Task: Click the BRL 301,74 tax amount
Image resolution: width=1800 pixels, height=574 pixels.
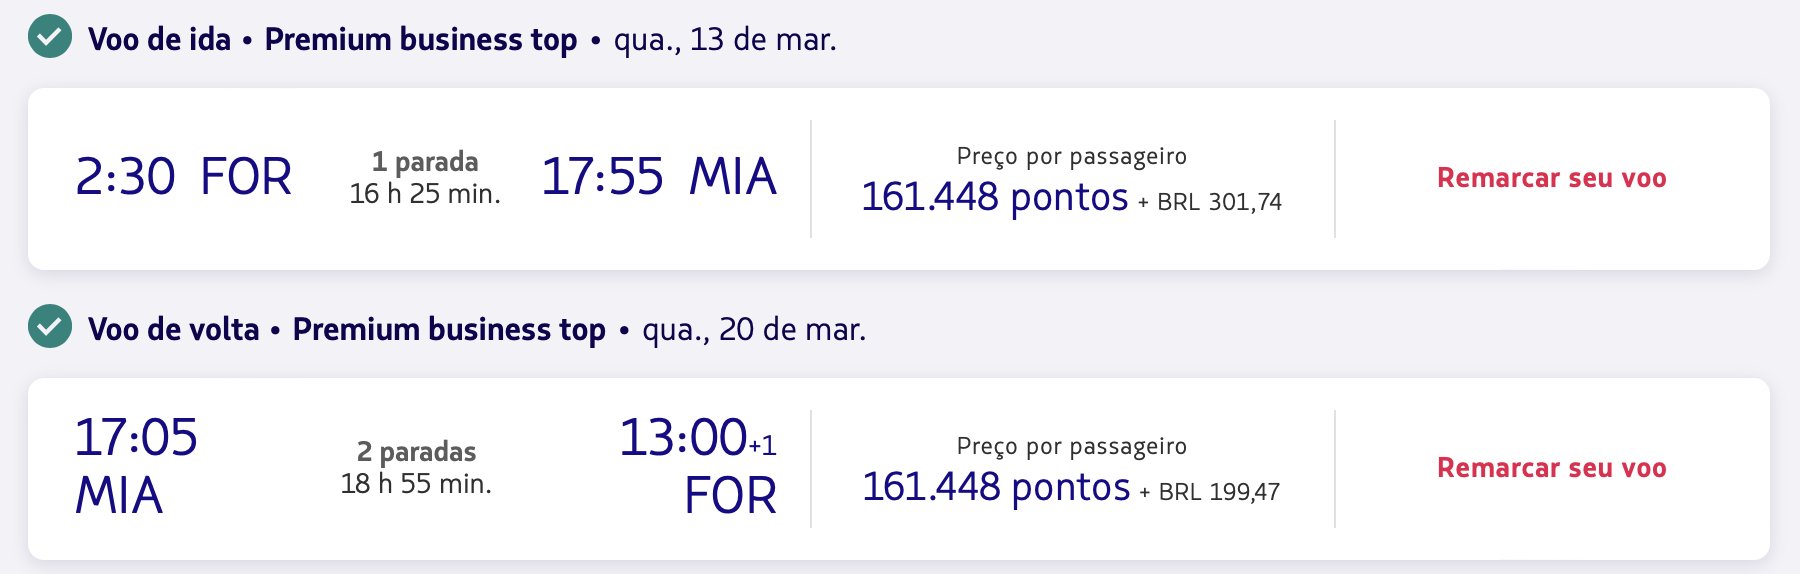Action: click(x=1219, y=202)
